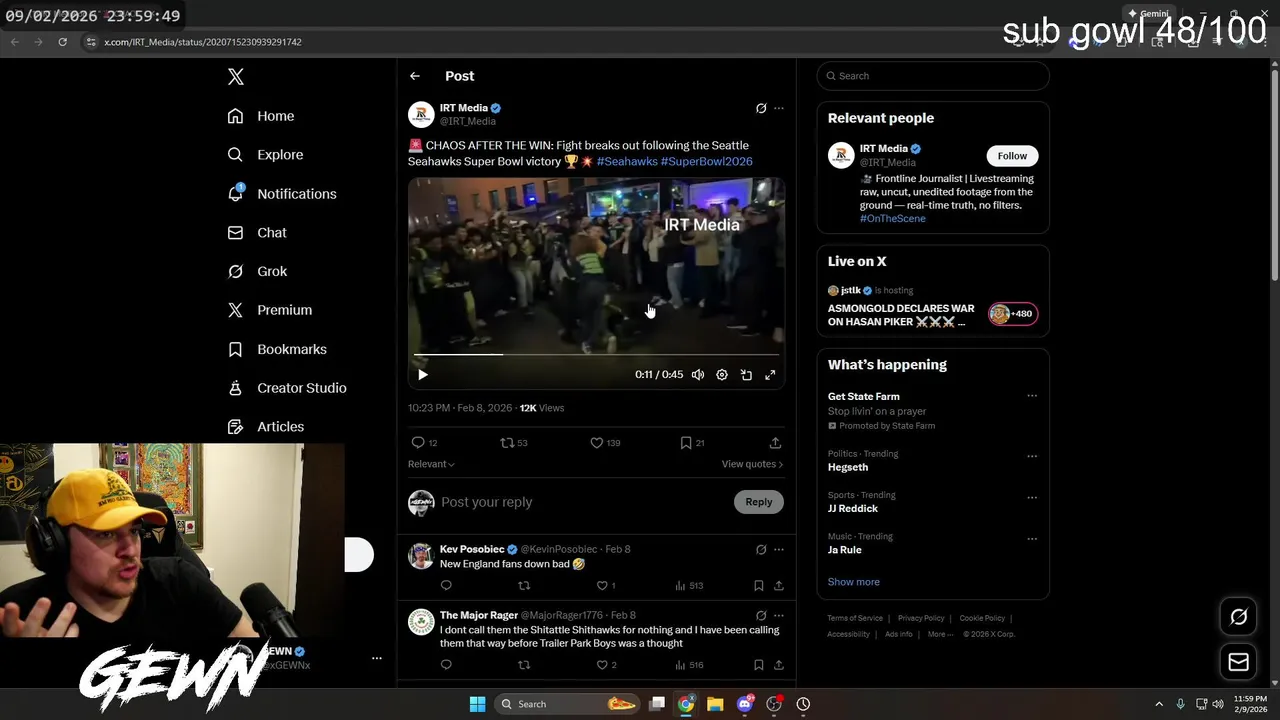The image size is (1280, 720).
Task: Bookmark Kev Posobiec's reply
Action: 759,586
